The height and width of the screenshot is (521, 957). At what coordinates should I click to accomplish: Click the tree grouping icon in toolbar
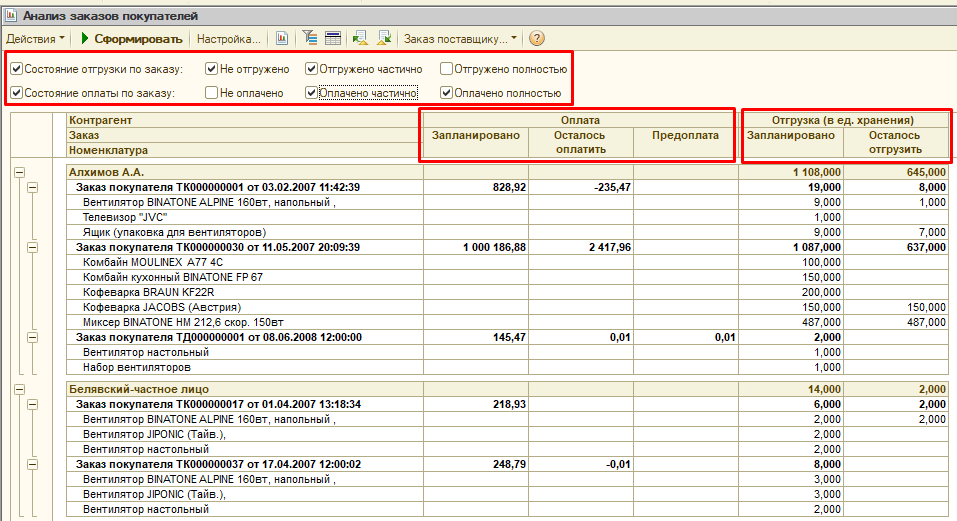pos(310,39)
